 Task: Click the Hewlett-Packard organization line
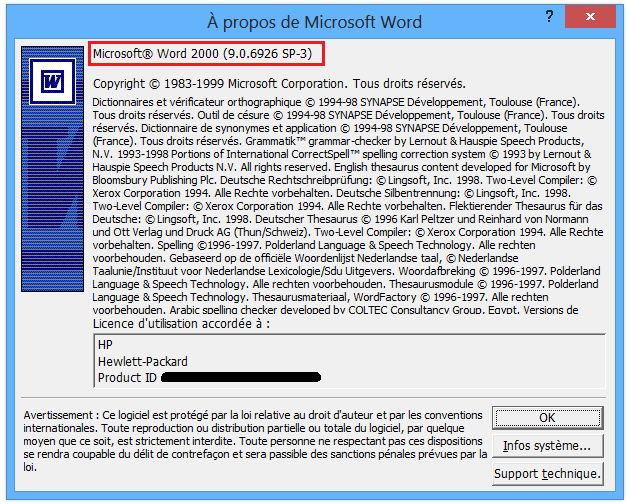pos(143,362)
